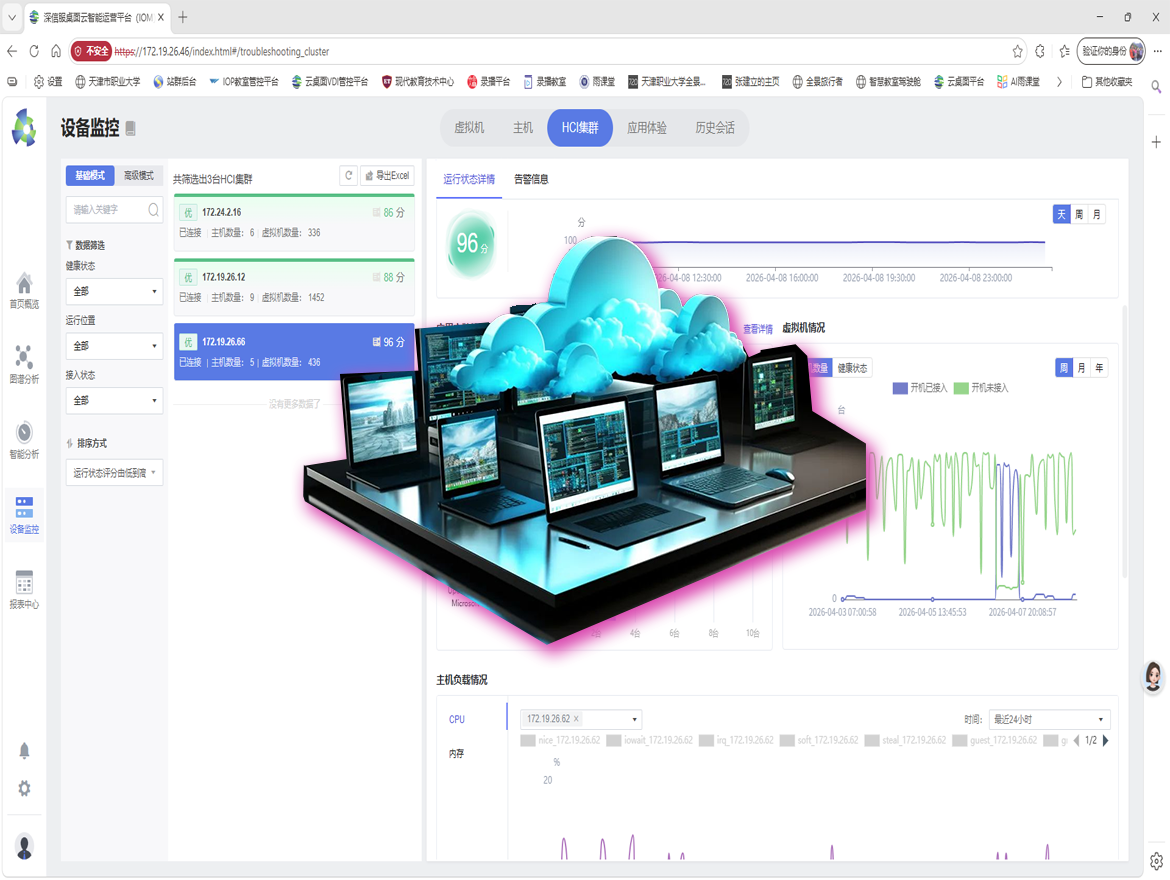Click the 查看详情 link
The image size is (1170, 880).
tap(757, 329)
